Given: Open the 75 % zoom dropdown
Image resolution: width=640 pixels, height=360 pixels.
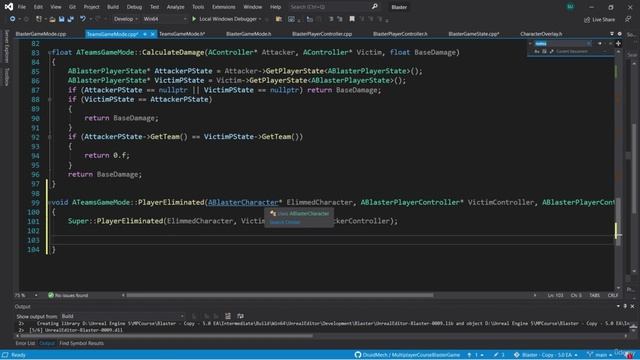Looking at the screenshot, I should click(26, 295).
